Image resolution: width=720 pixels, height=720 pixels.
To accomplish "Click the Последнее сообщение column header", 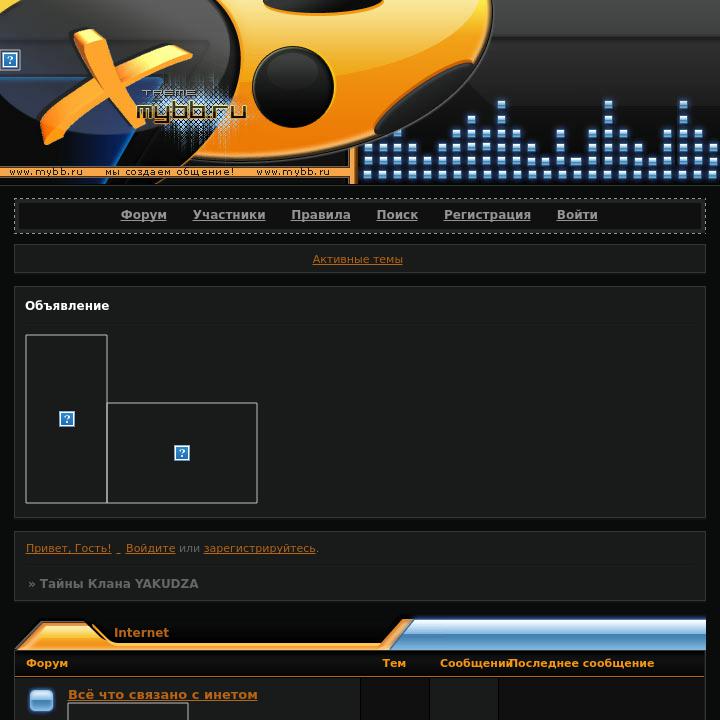I will [x=582, y=663].
